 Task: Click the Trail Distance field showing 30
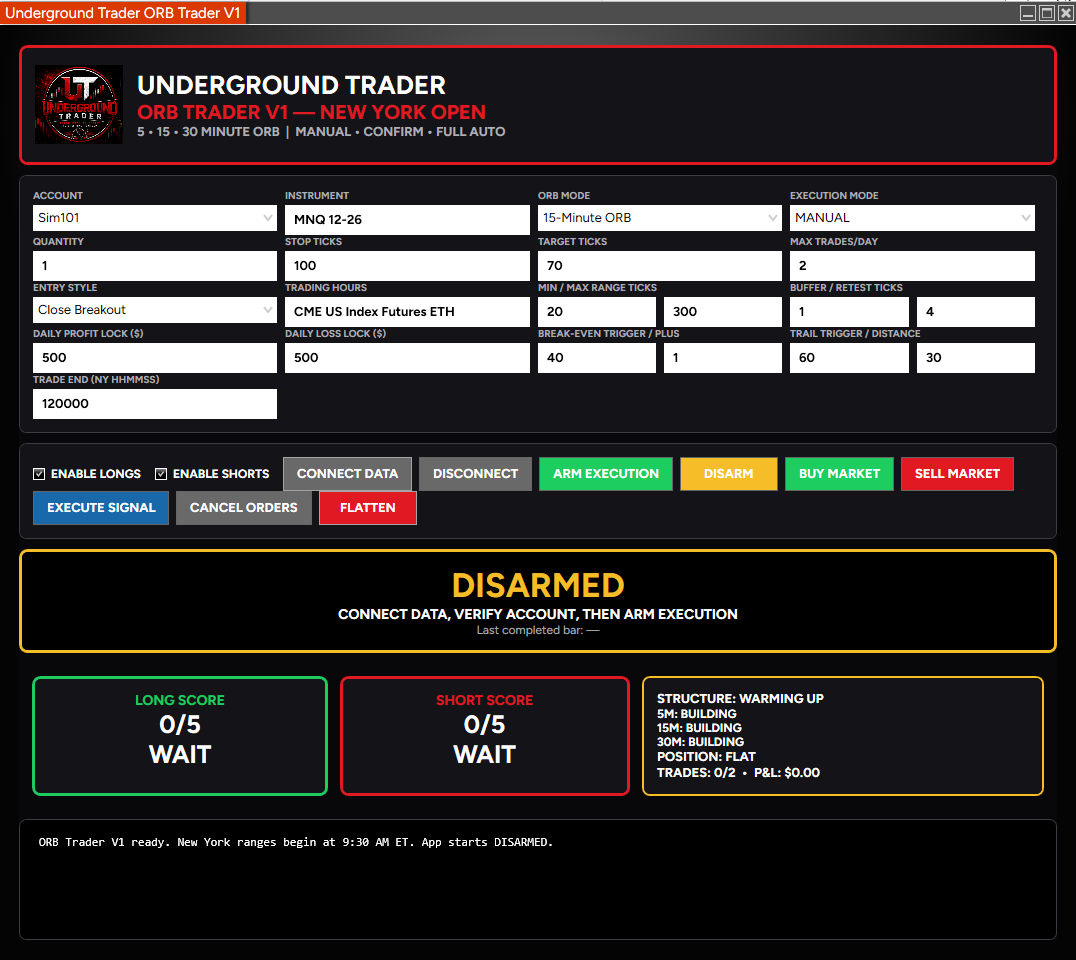click(976, 358)
